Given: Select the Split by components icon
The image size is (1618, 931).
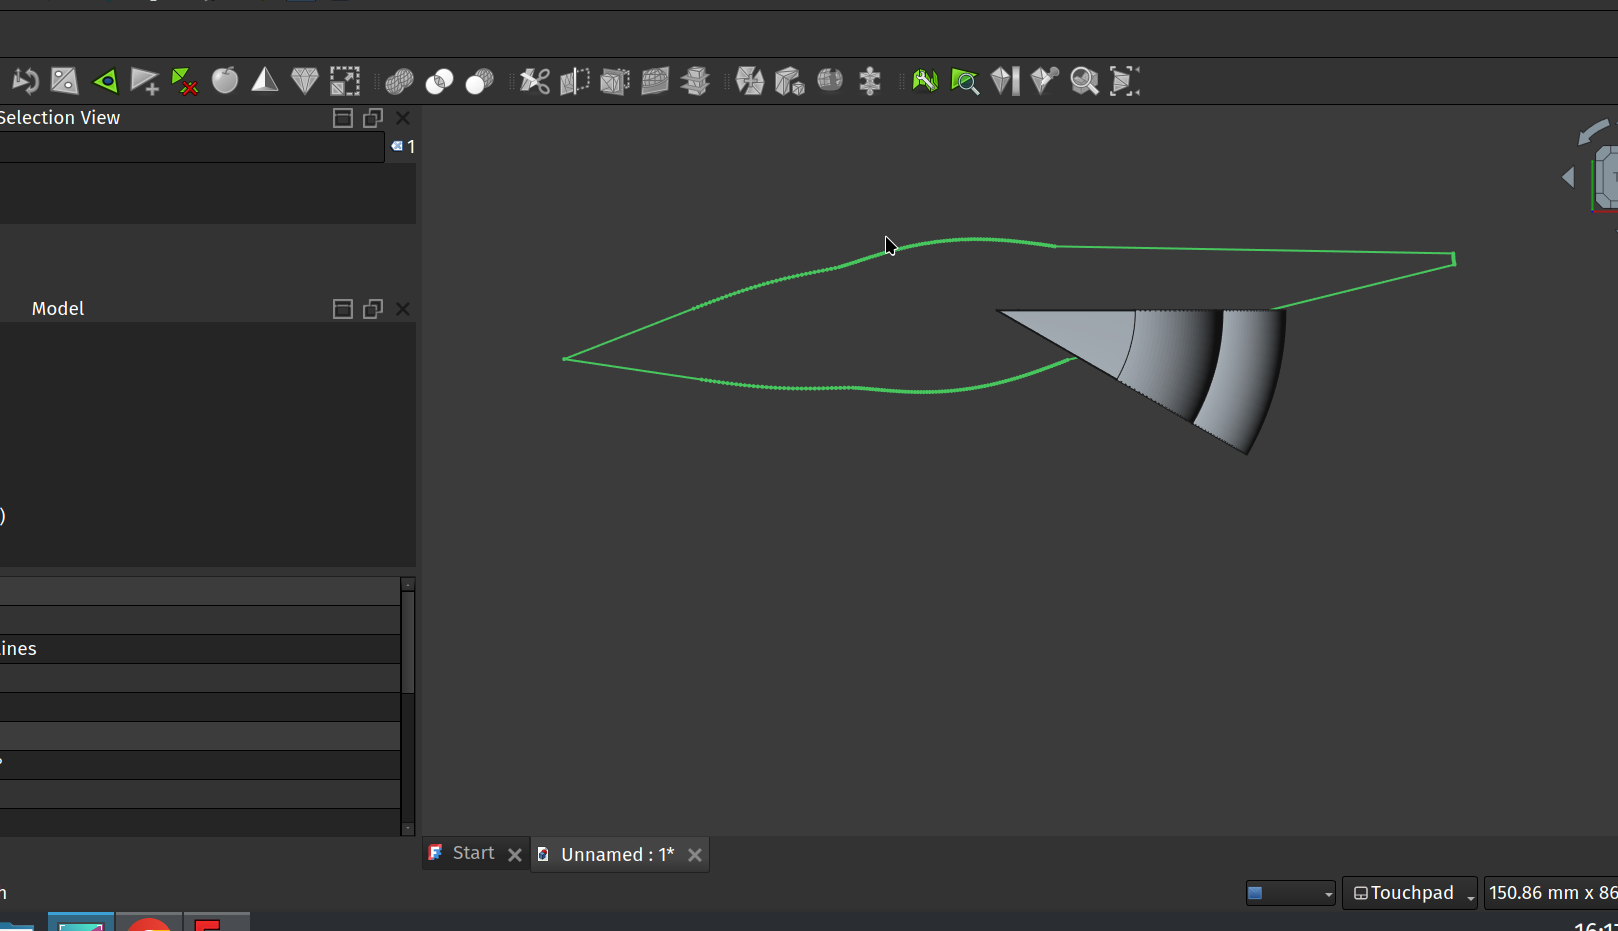Looking at the screenshot, I should tap(790, 81).
